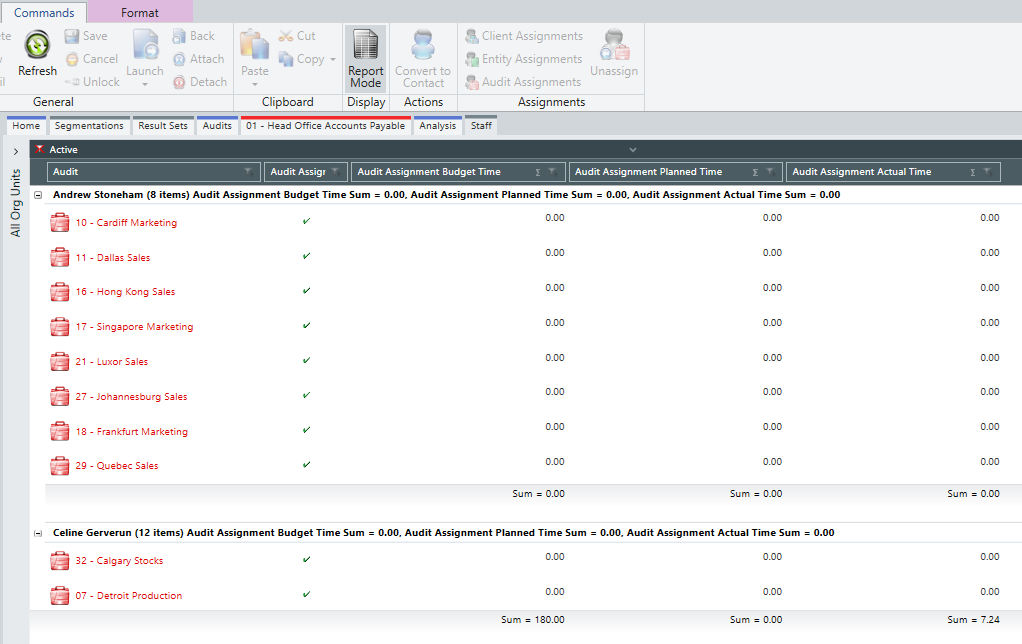Click filter icon on Audit column
The width and height of the screenshot is (1022, 644).
(248, 171)
